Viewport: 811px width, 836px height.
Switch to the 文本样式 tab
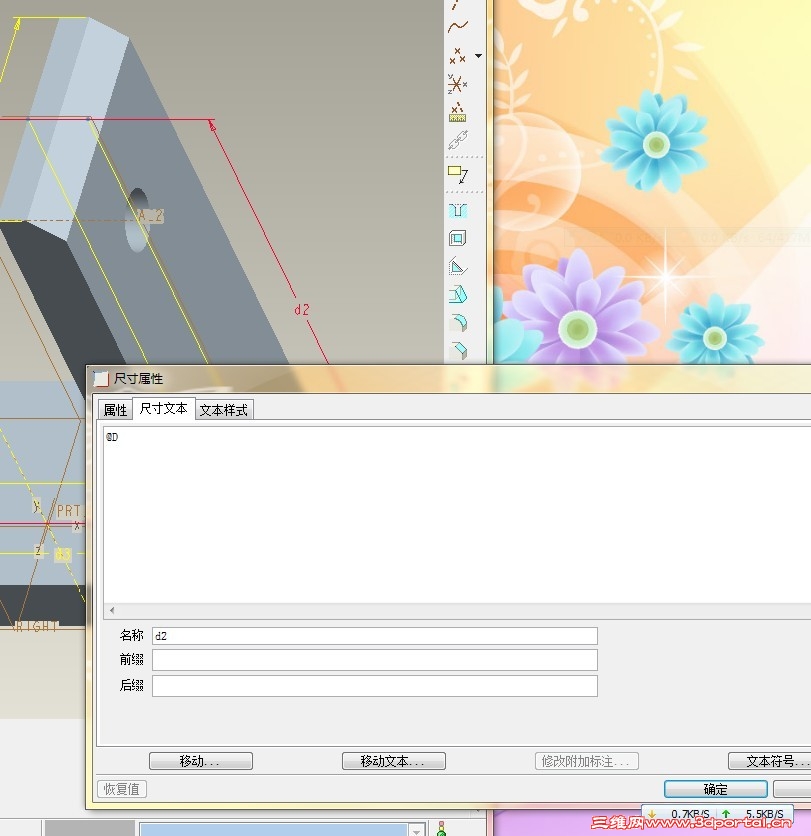(x=224, y=410)
